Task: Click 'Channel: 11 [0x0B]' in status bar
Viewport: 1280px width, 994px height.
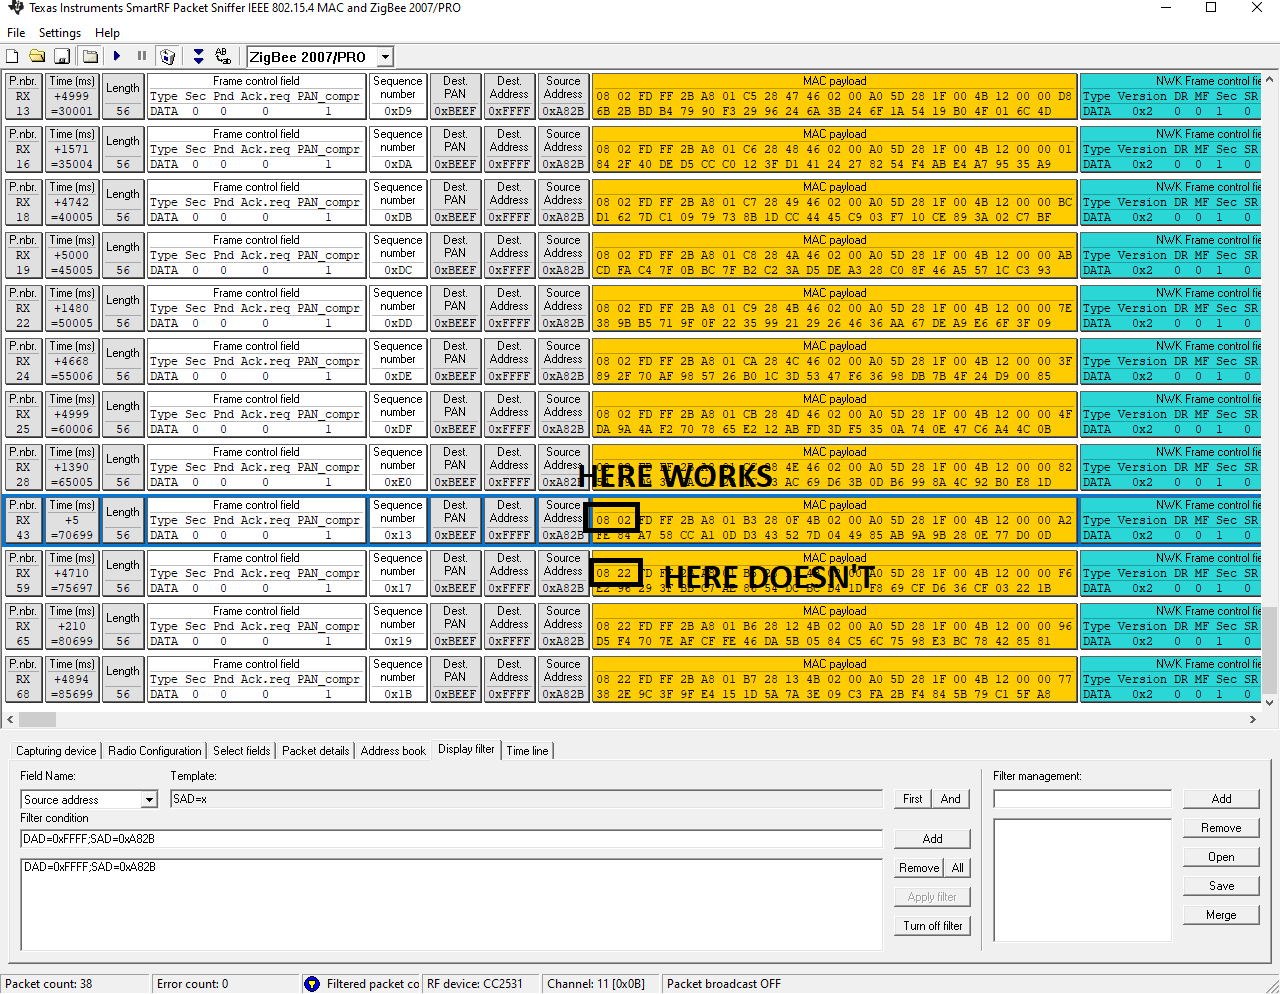Action: 596,984
